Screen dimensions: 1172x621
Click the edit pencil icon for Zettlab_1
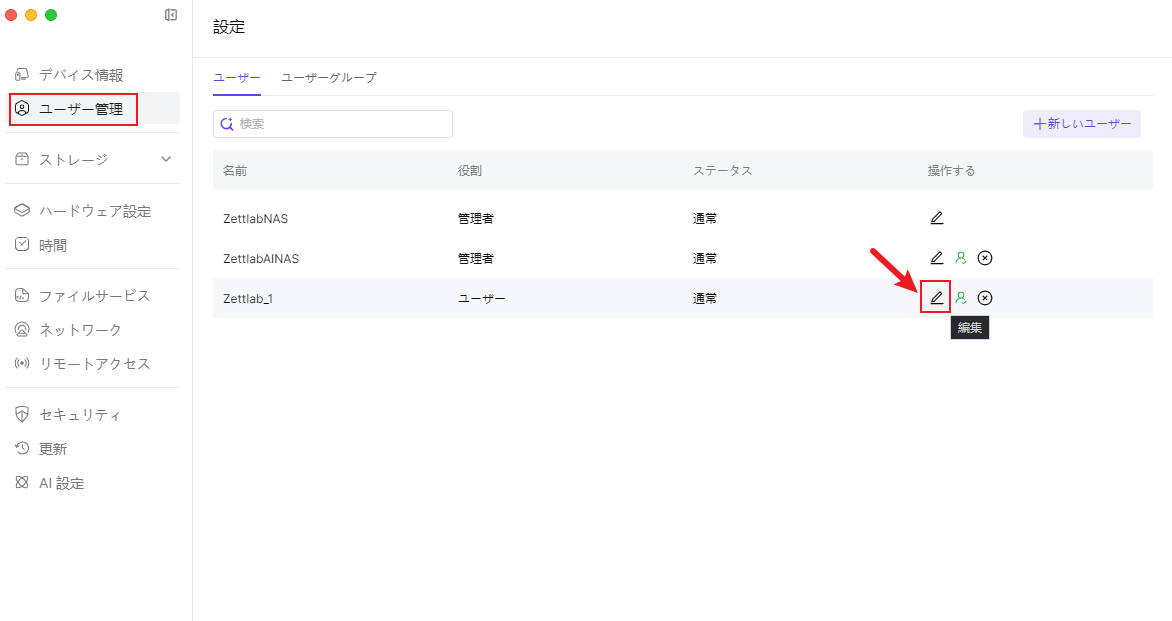pos(936,298)
